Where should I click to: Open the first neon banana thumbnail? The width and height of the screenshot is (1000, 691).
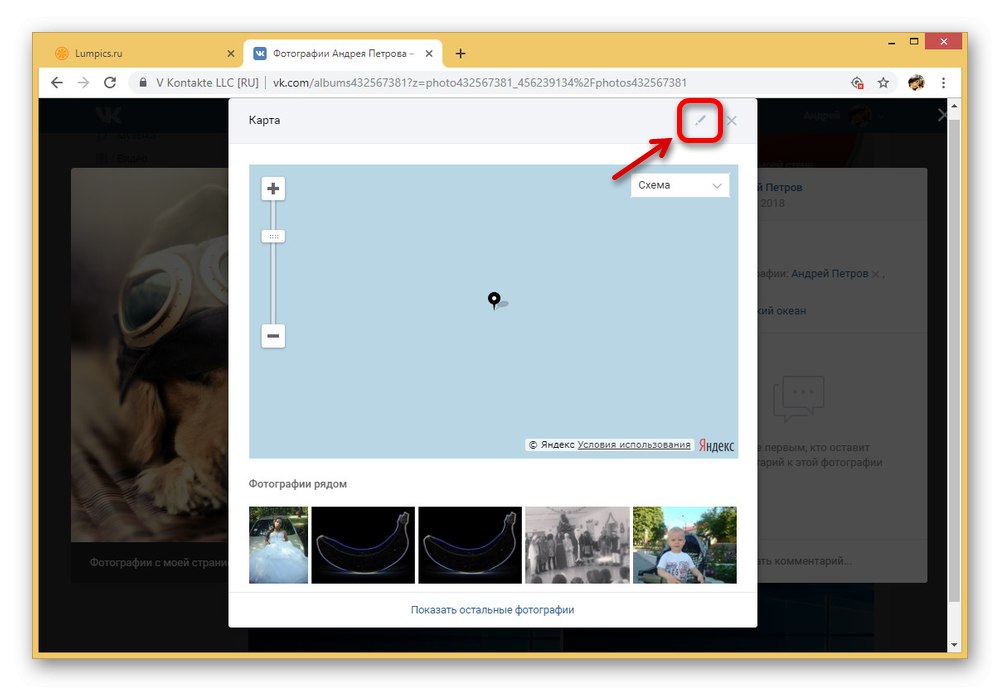coord(363,545)
